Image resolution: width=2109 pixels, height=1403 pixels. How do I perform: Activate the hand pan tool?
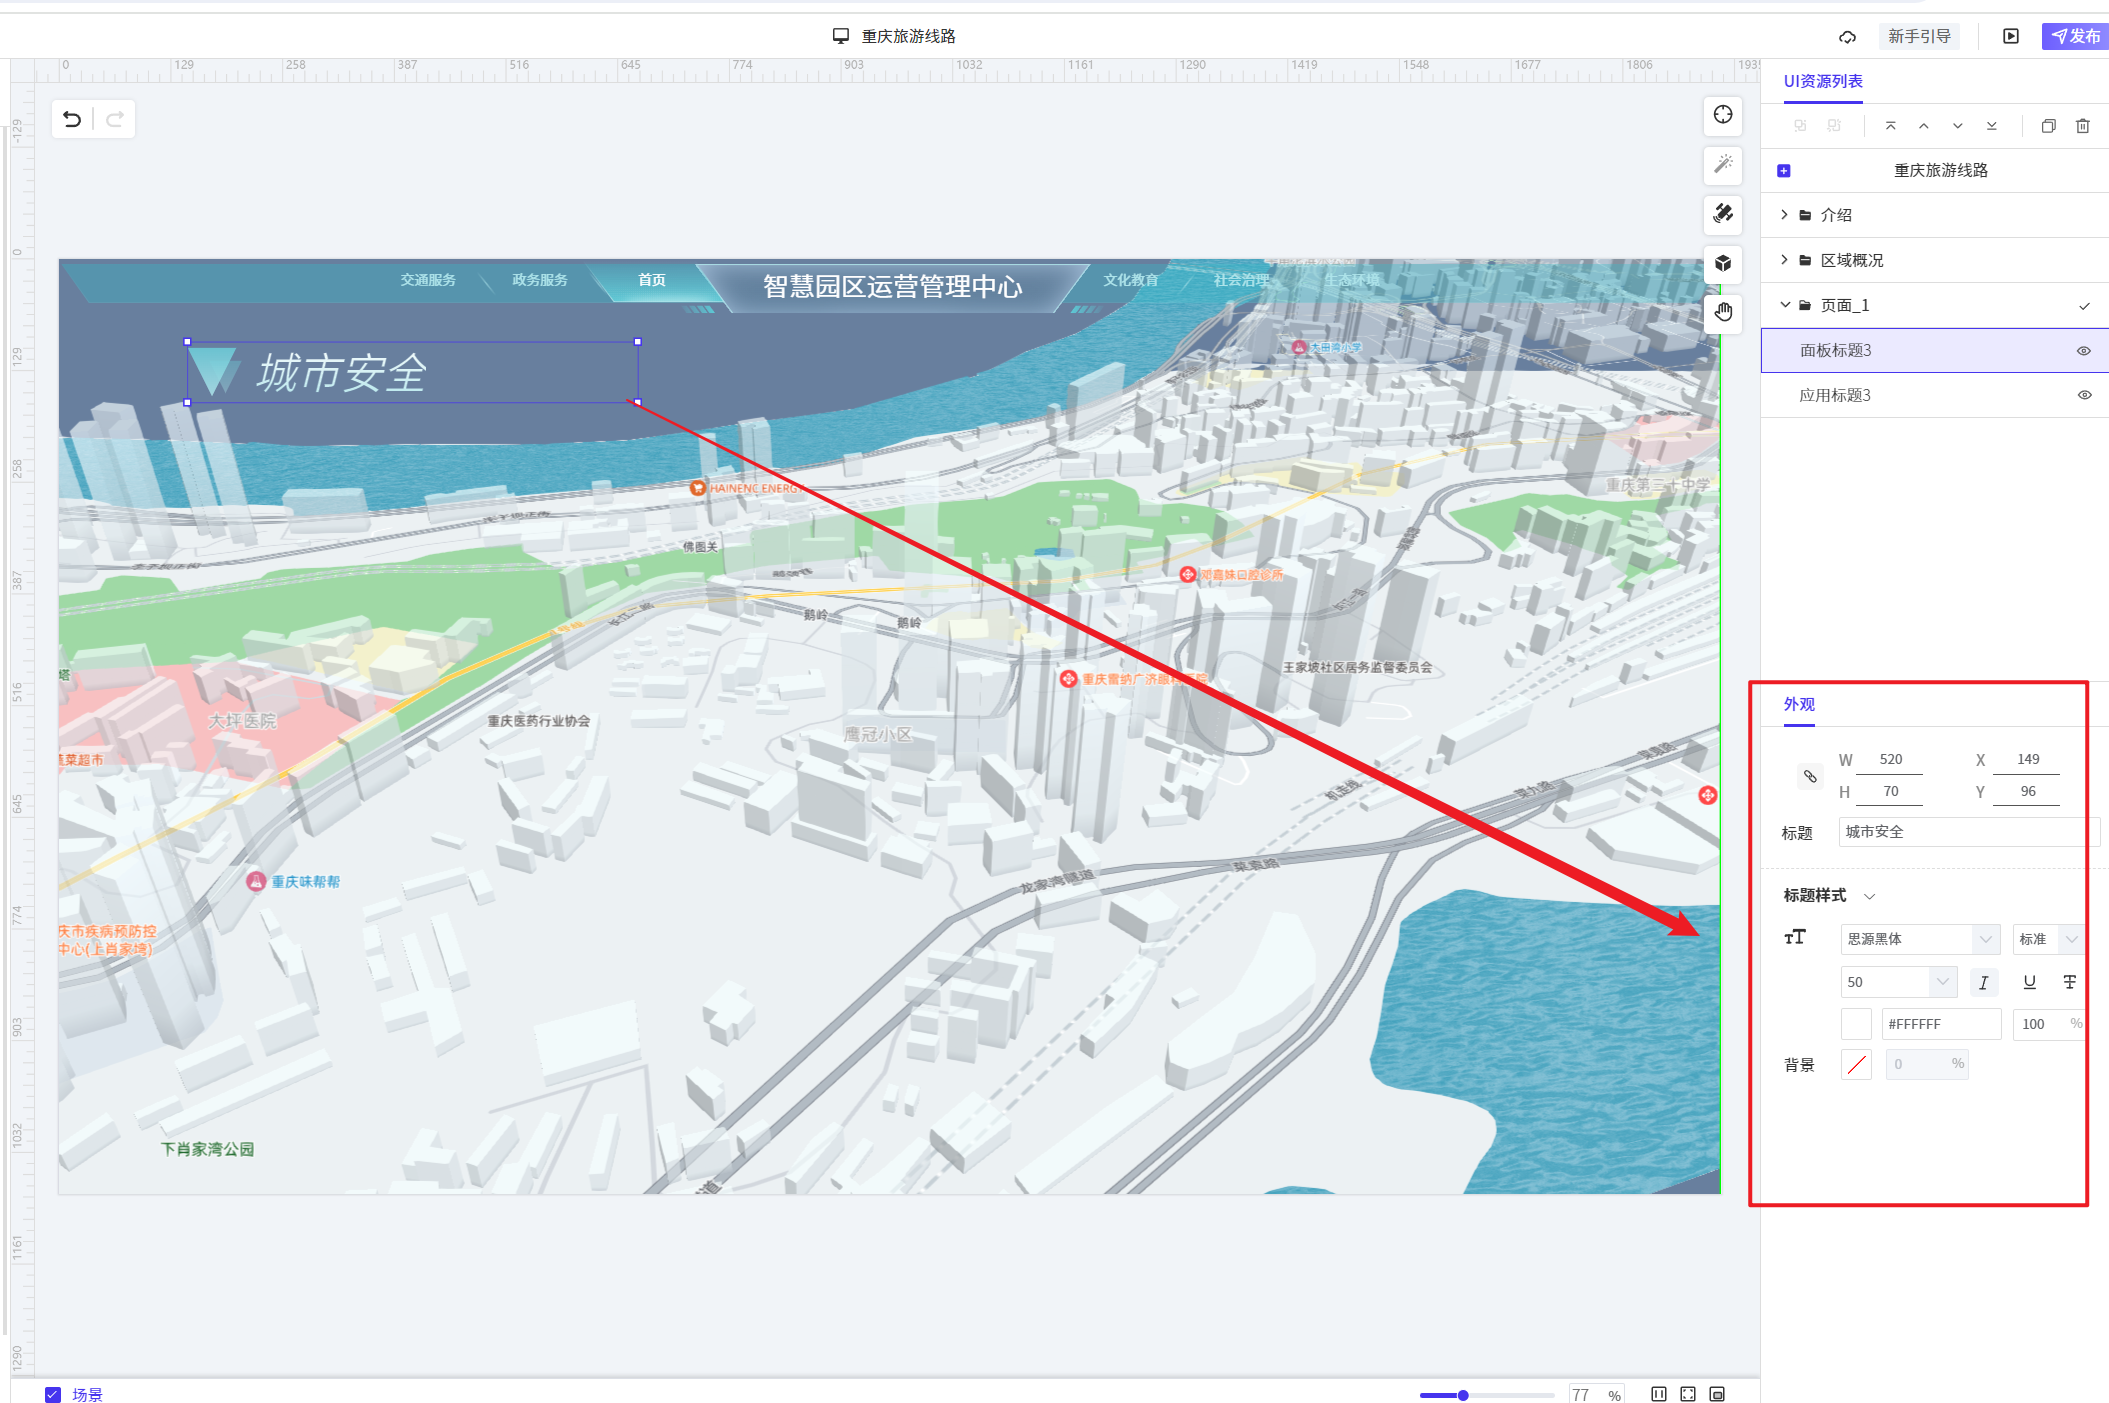[1723, 312]
